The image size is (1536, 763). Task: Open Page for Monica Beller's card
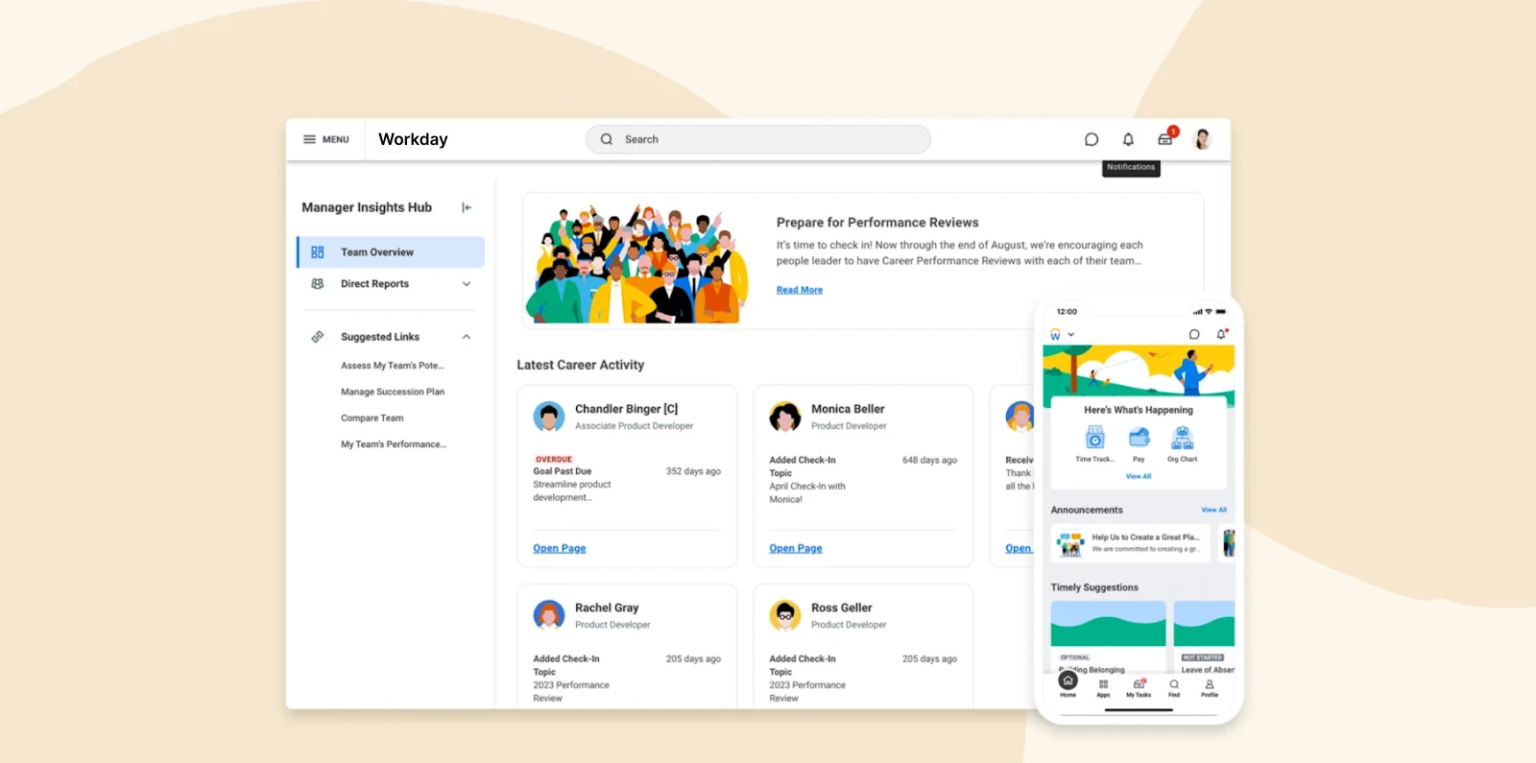pyautogui.click(x=796, y=548)
